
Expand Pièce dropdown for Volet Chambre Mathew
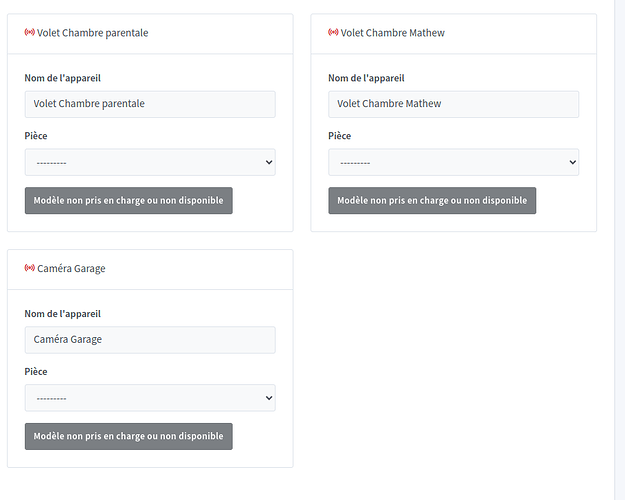(453, 162)
